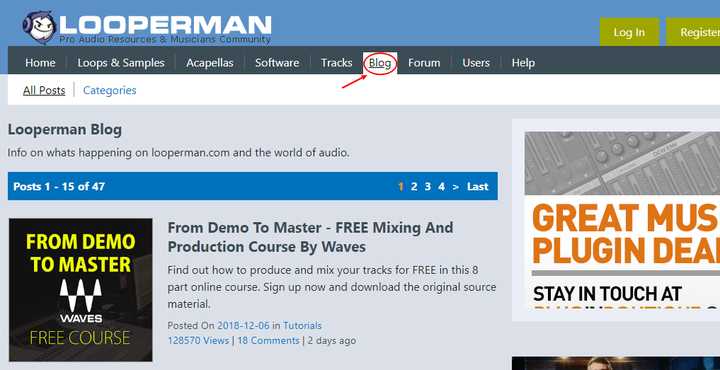Click the next page arrow in pagination
This screenshot has width=720, height=370.
pos(456,186)
